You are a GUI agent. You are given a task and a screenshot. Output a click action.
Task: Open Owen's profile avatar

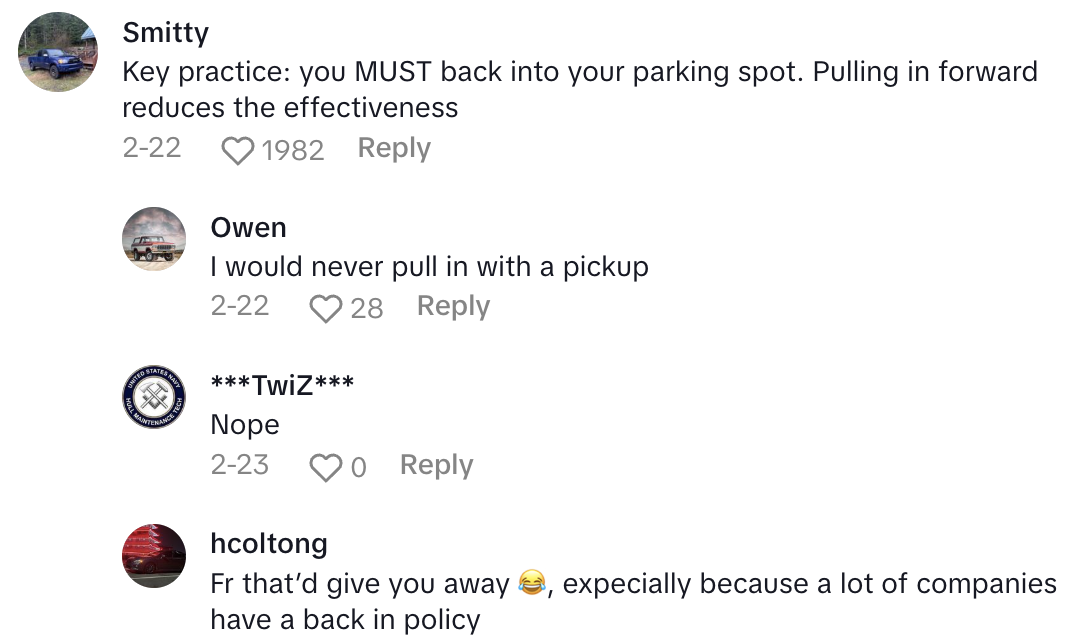[x=154, y=240]
